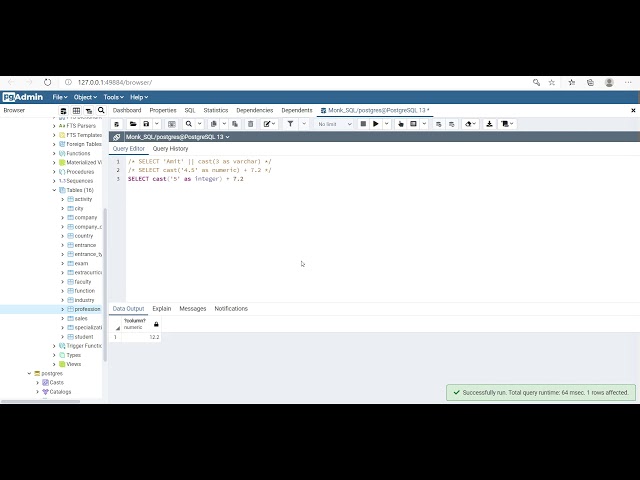Open the Notifications results tab

[x=231, y=309]
